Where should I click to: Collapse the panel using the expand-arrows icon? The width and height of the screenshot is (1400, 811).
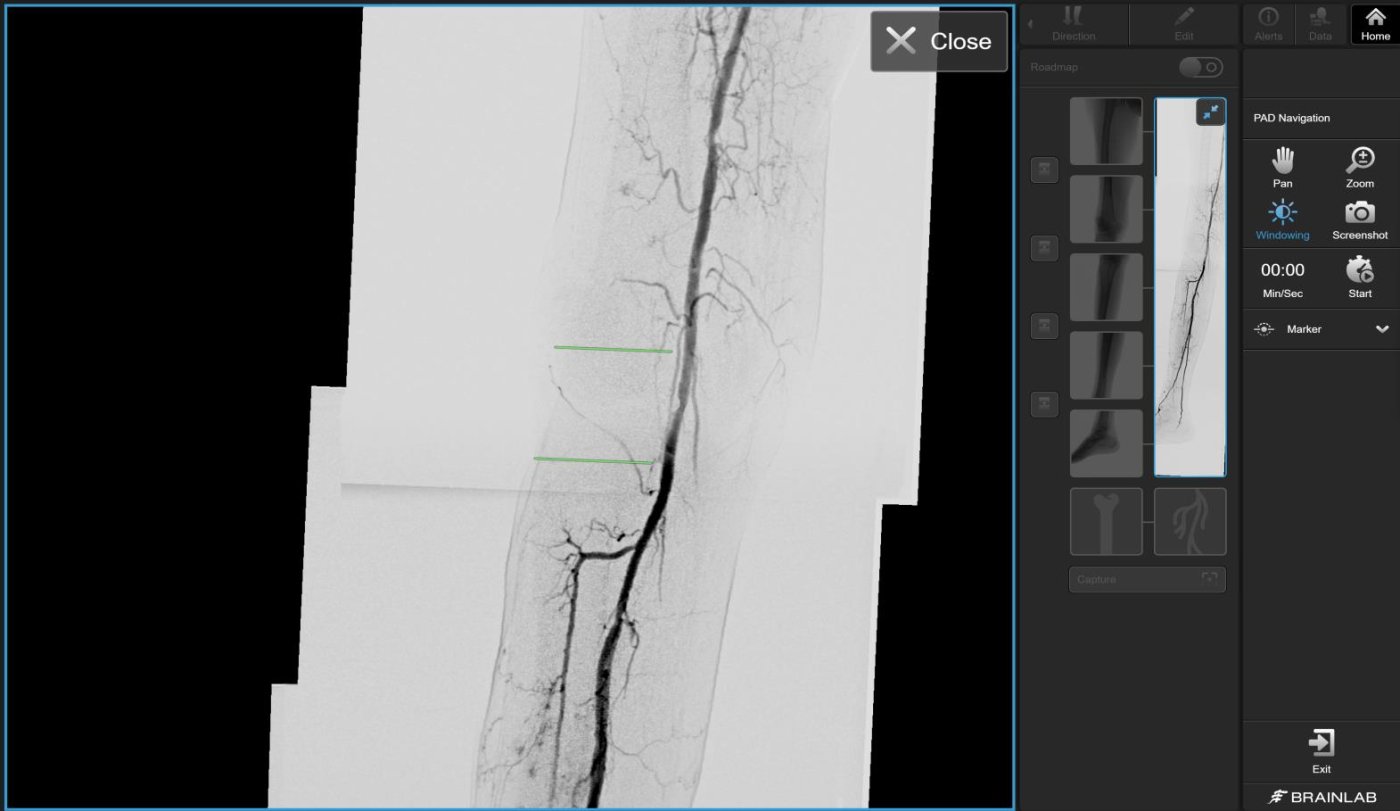click(x=1211, y=112)
